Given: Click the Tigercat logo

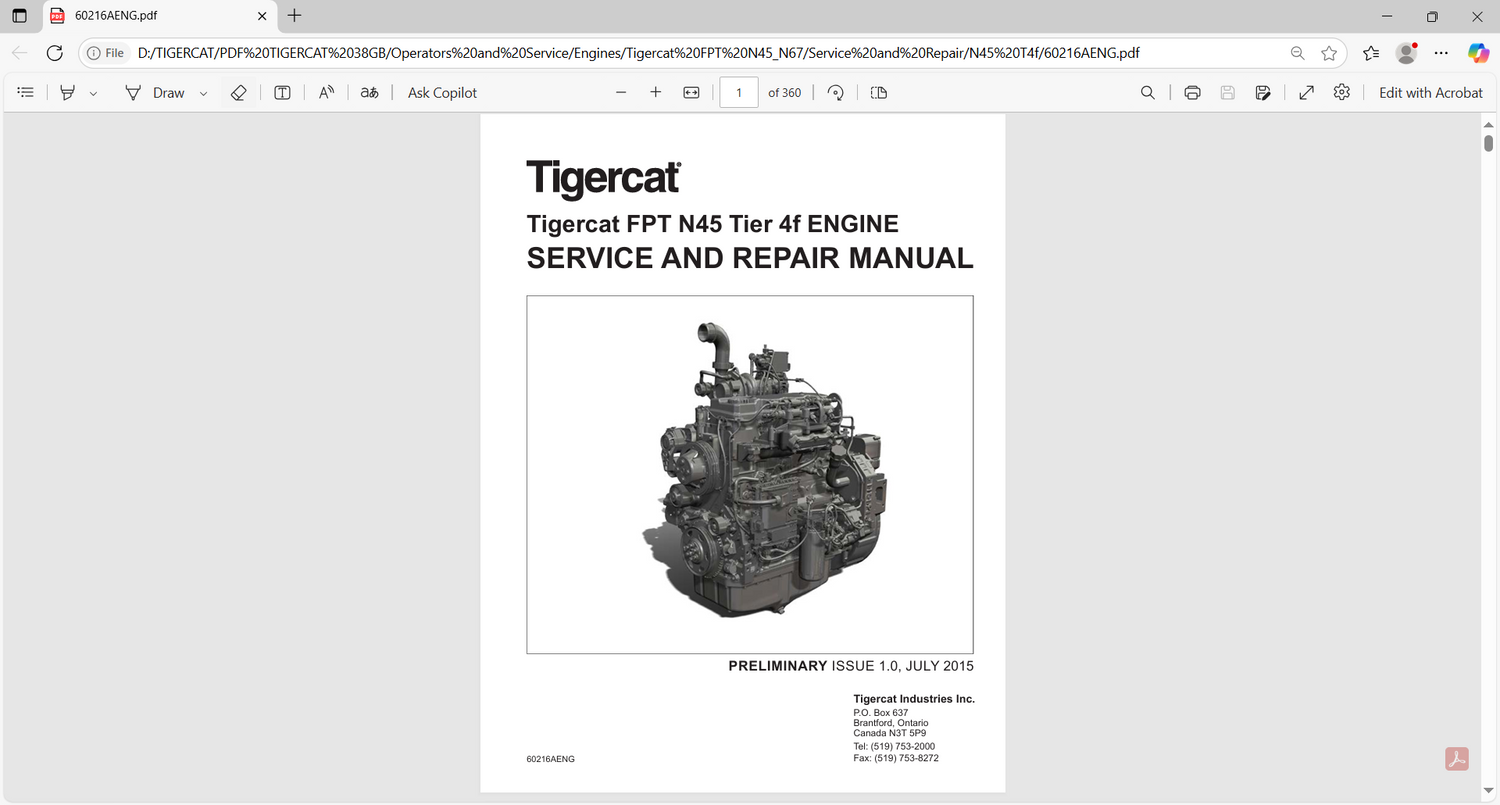Looking at the screenshot, I should [x=604, y=180].
